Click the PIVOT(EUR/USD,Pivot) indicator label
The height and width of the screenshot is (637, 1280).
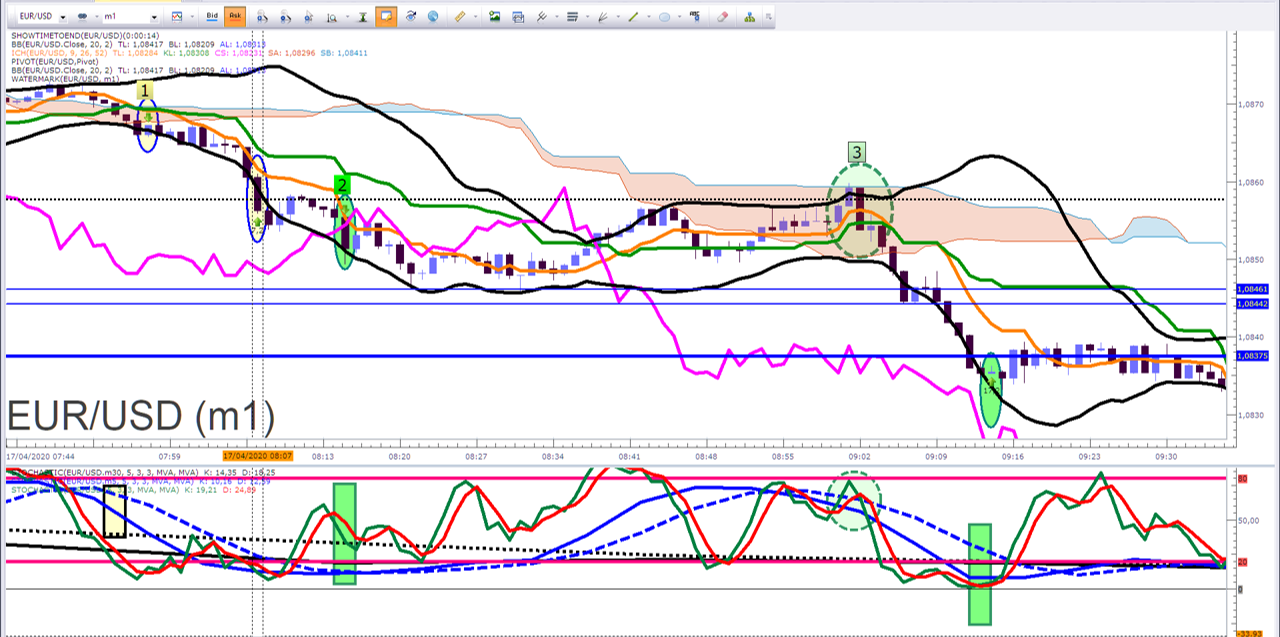pos(54,62)
